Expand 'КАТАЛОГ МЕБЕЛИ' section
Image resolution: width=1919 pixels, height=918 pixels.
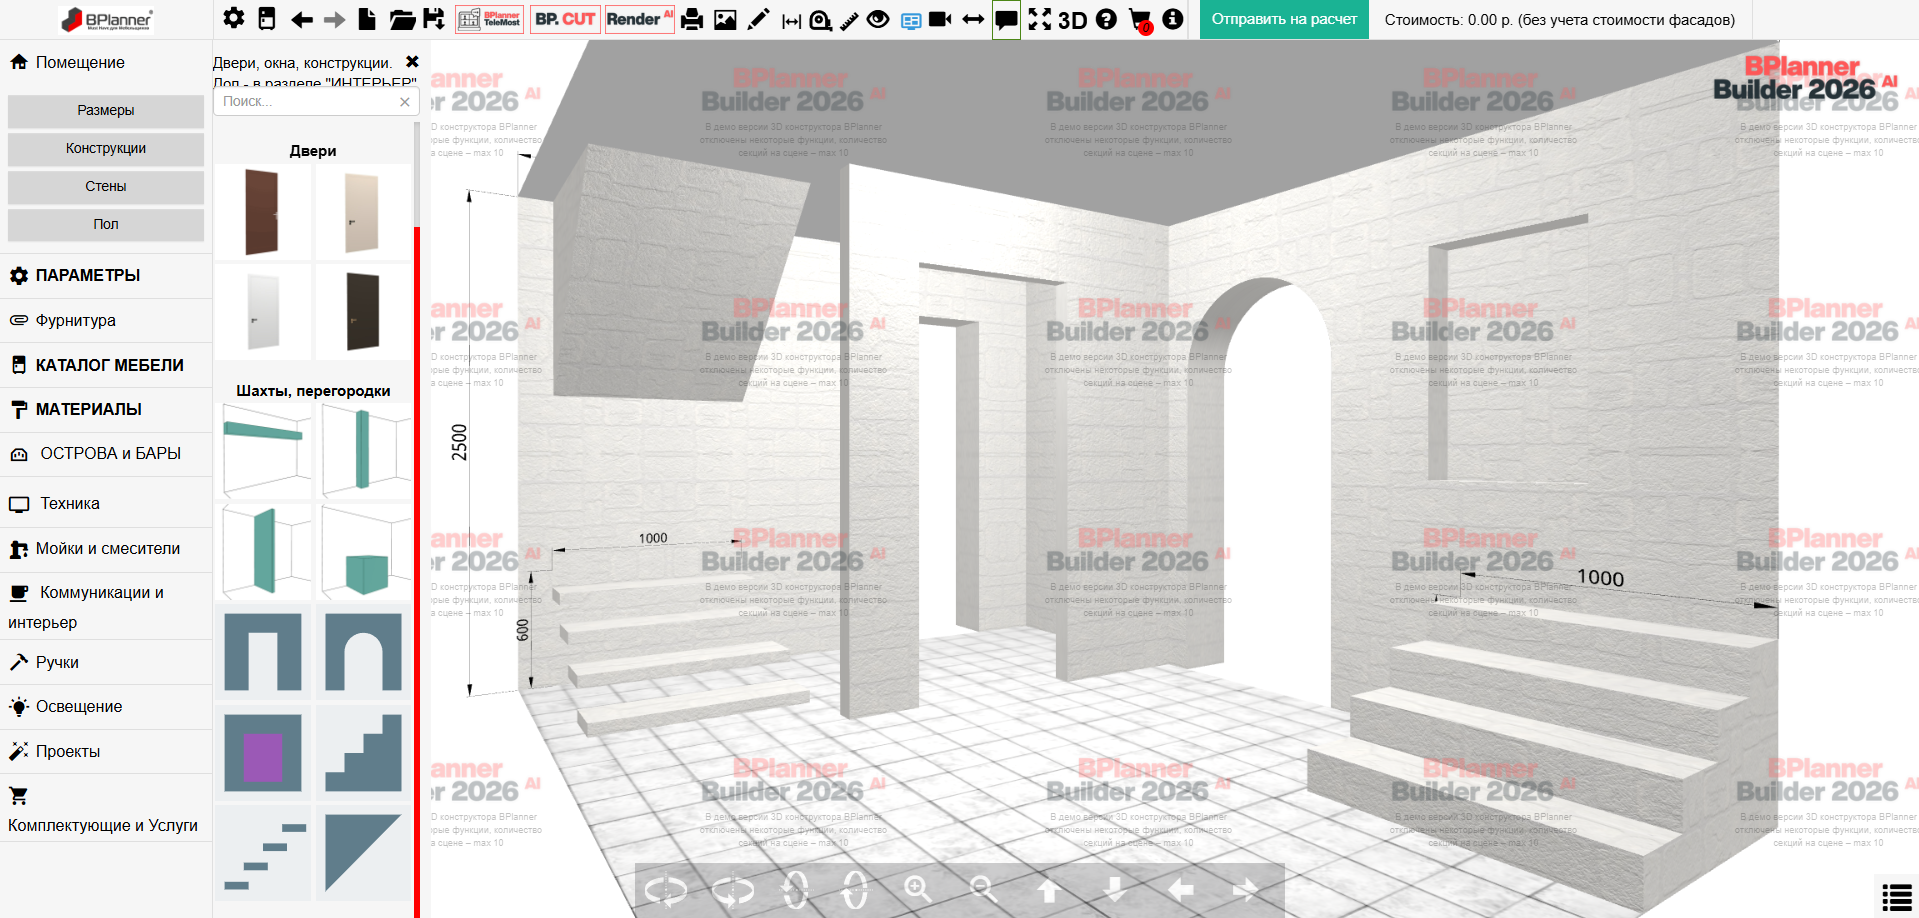pos(106,365)
